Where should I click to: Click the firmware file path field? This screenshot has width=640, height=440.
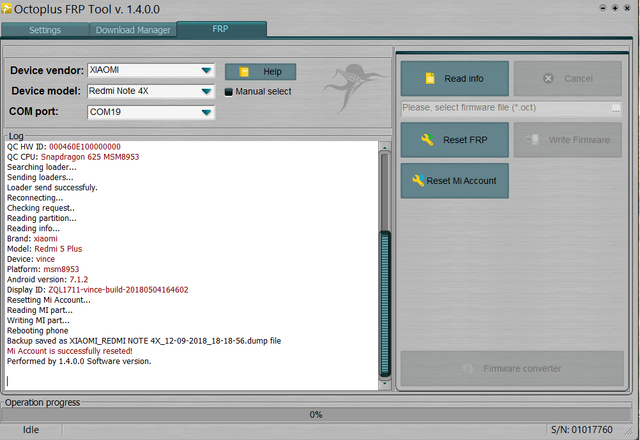pos(506,108)
